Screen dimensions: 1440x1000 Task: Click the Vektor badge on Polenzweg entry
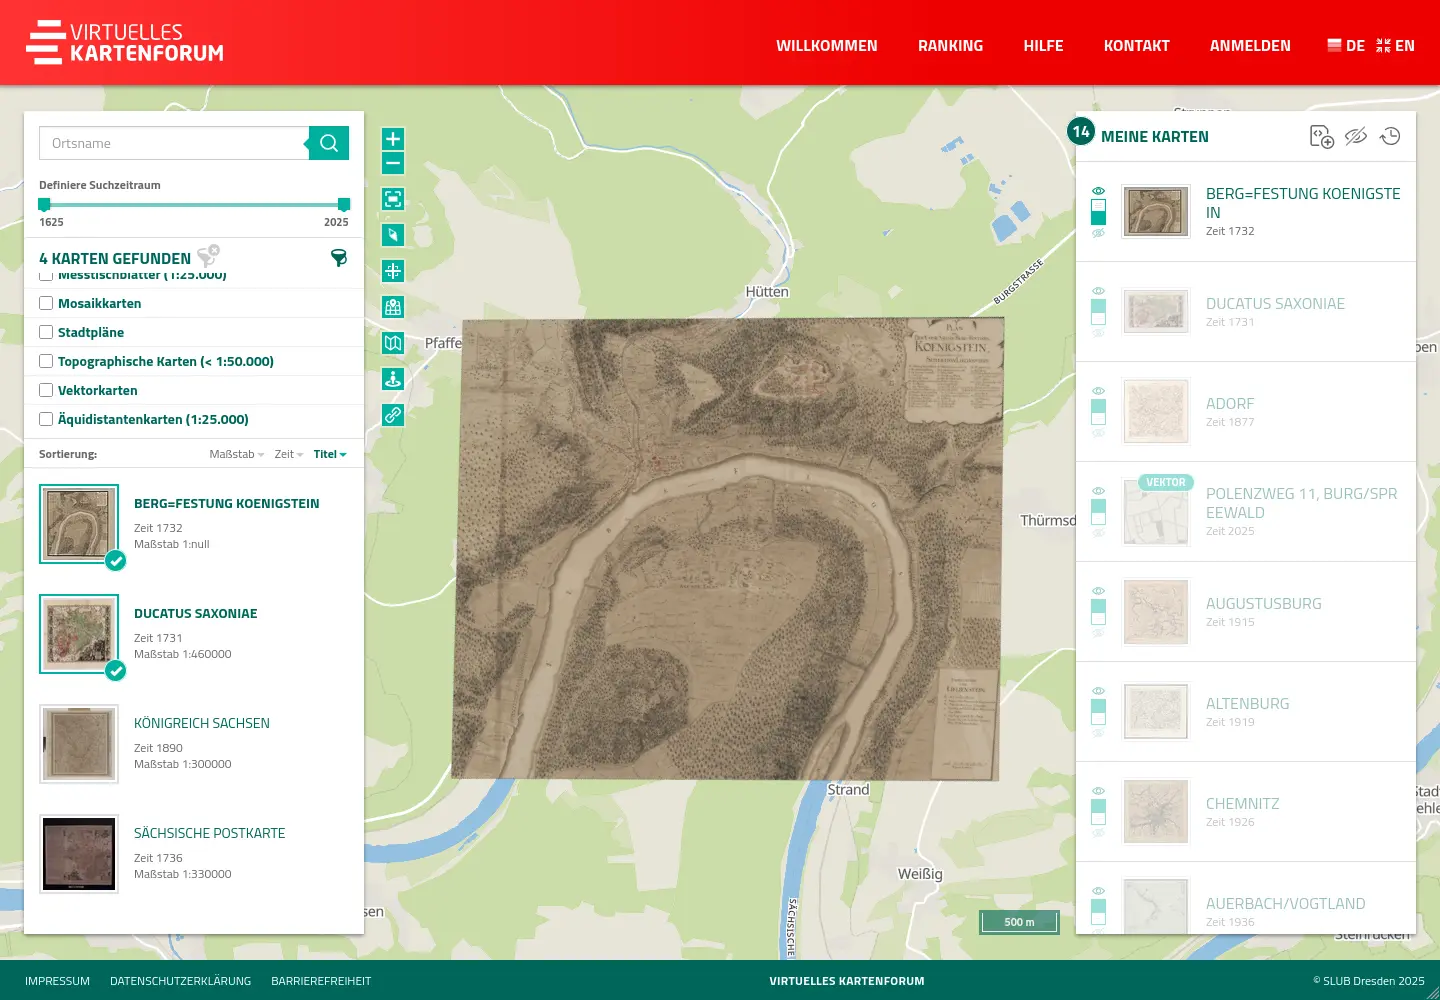click(1166, 482)
